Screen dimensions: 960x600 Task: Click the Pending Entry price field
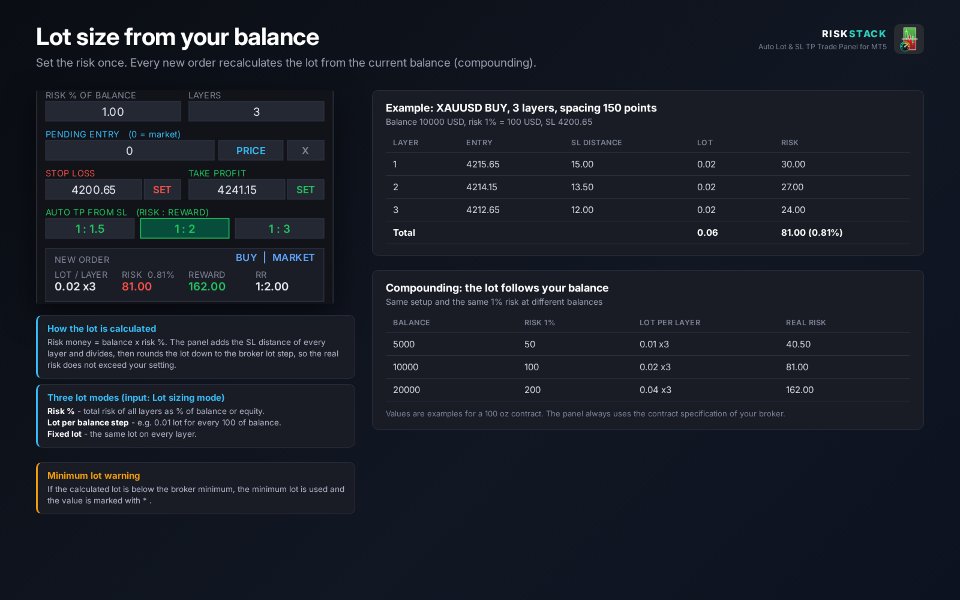pos(130,151)
